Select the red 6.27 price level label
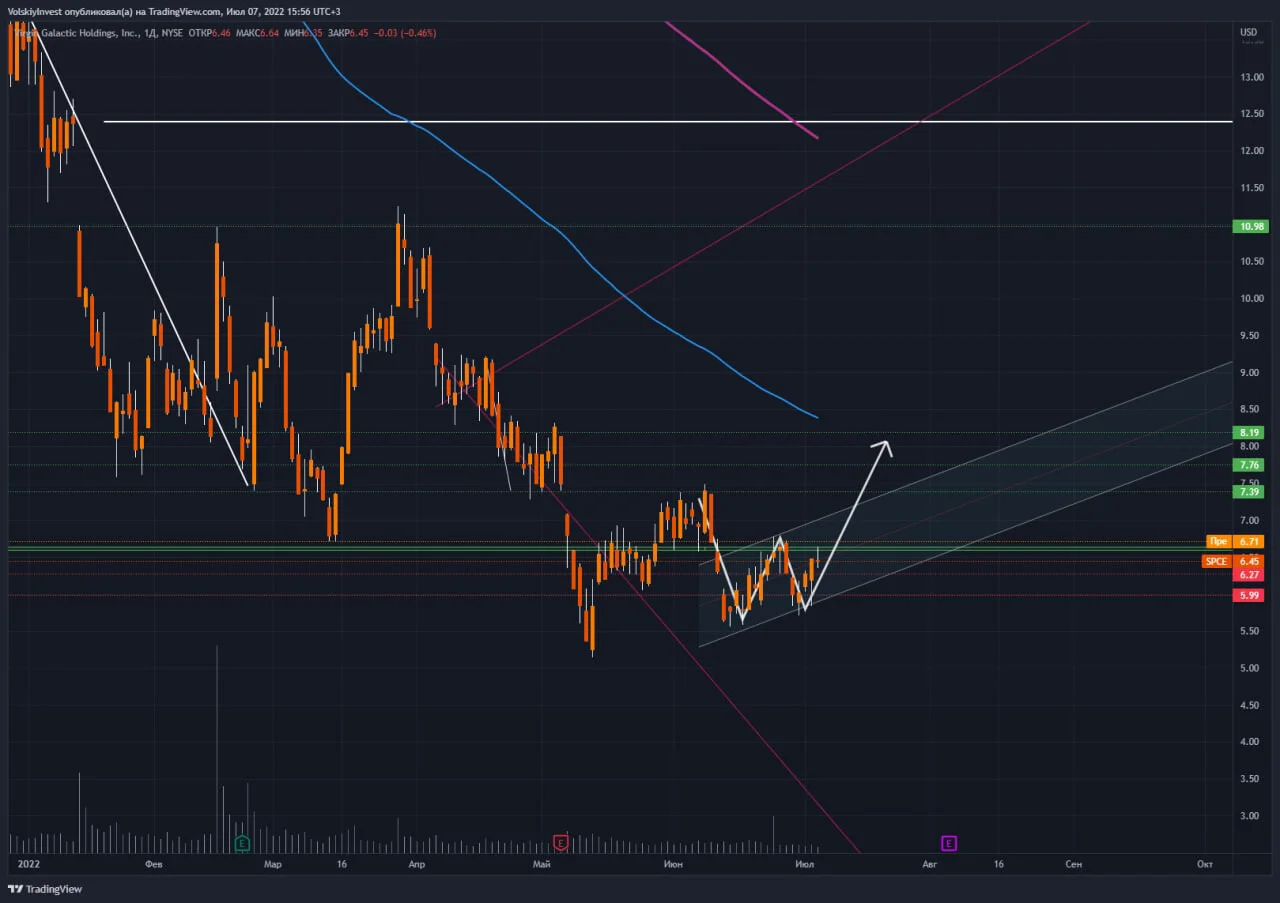 [1250, 575]
